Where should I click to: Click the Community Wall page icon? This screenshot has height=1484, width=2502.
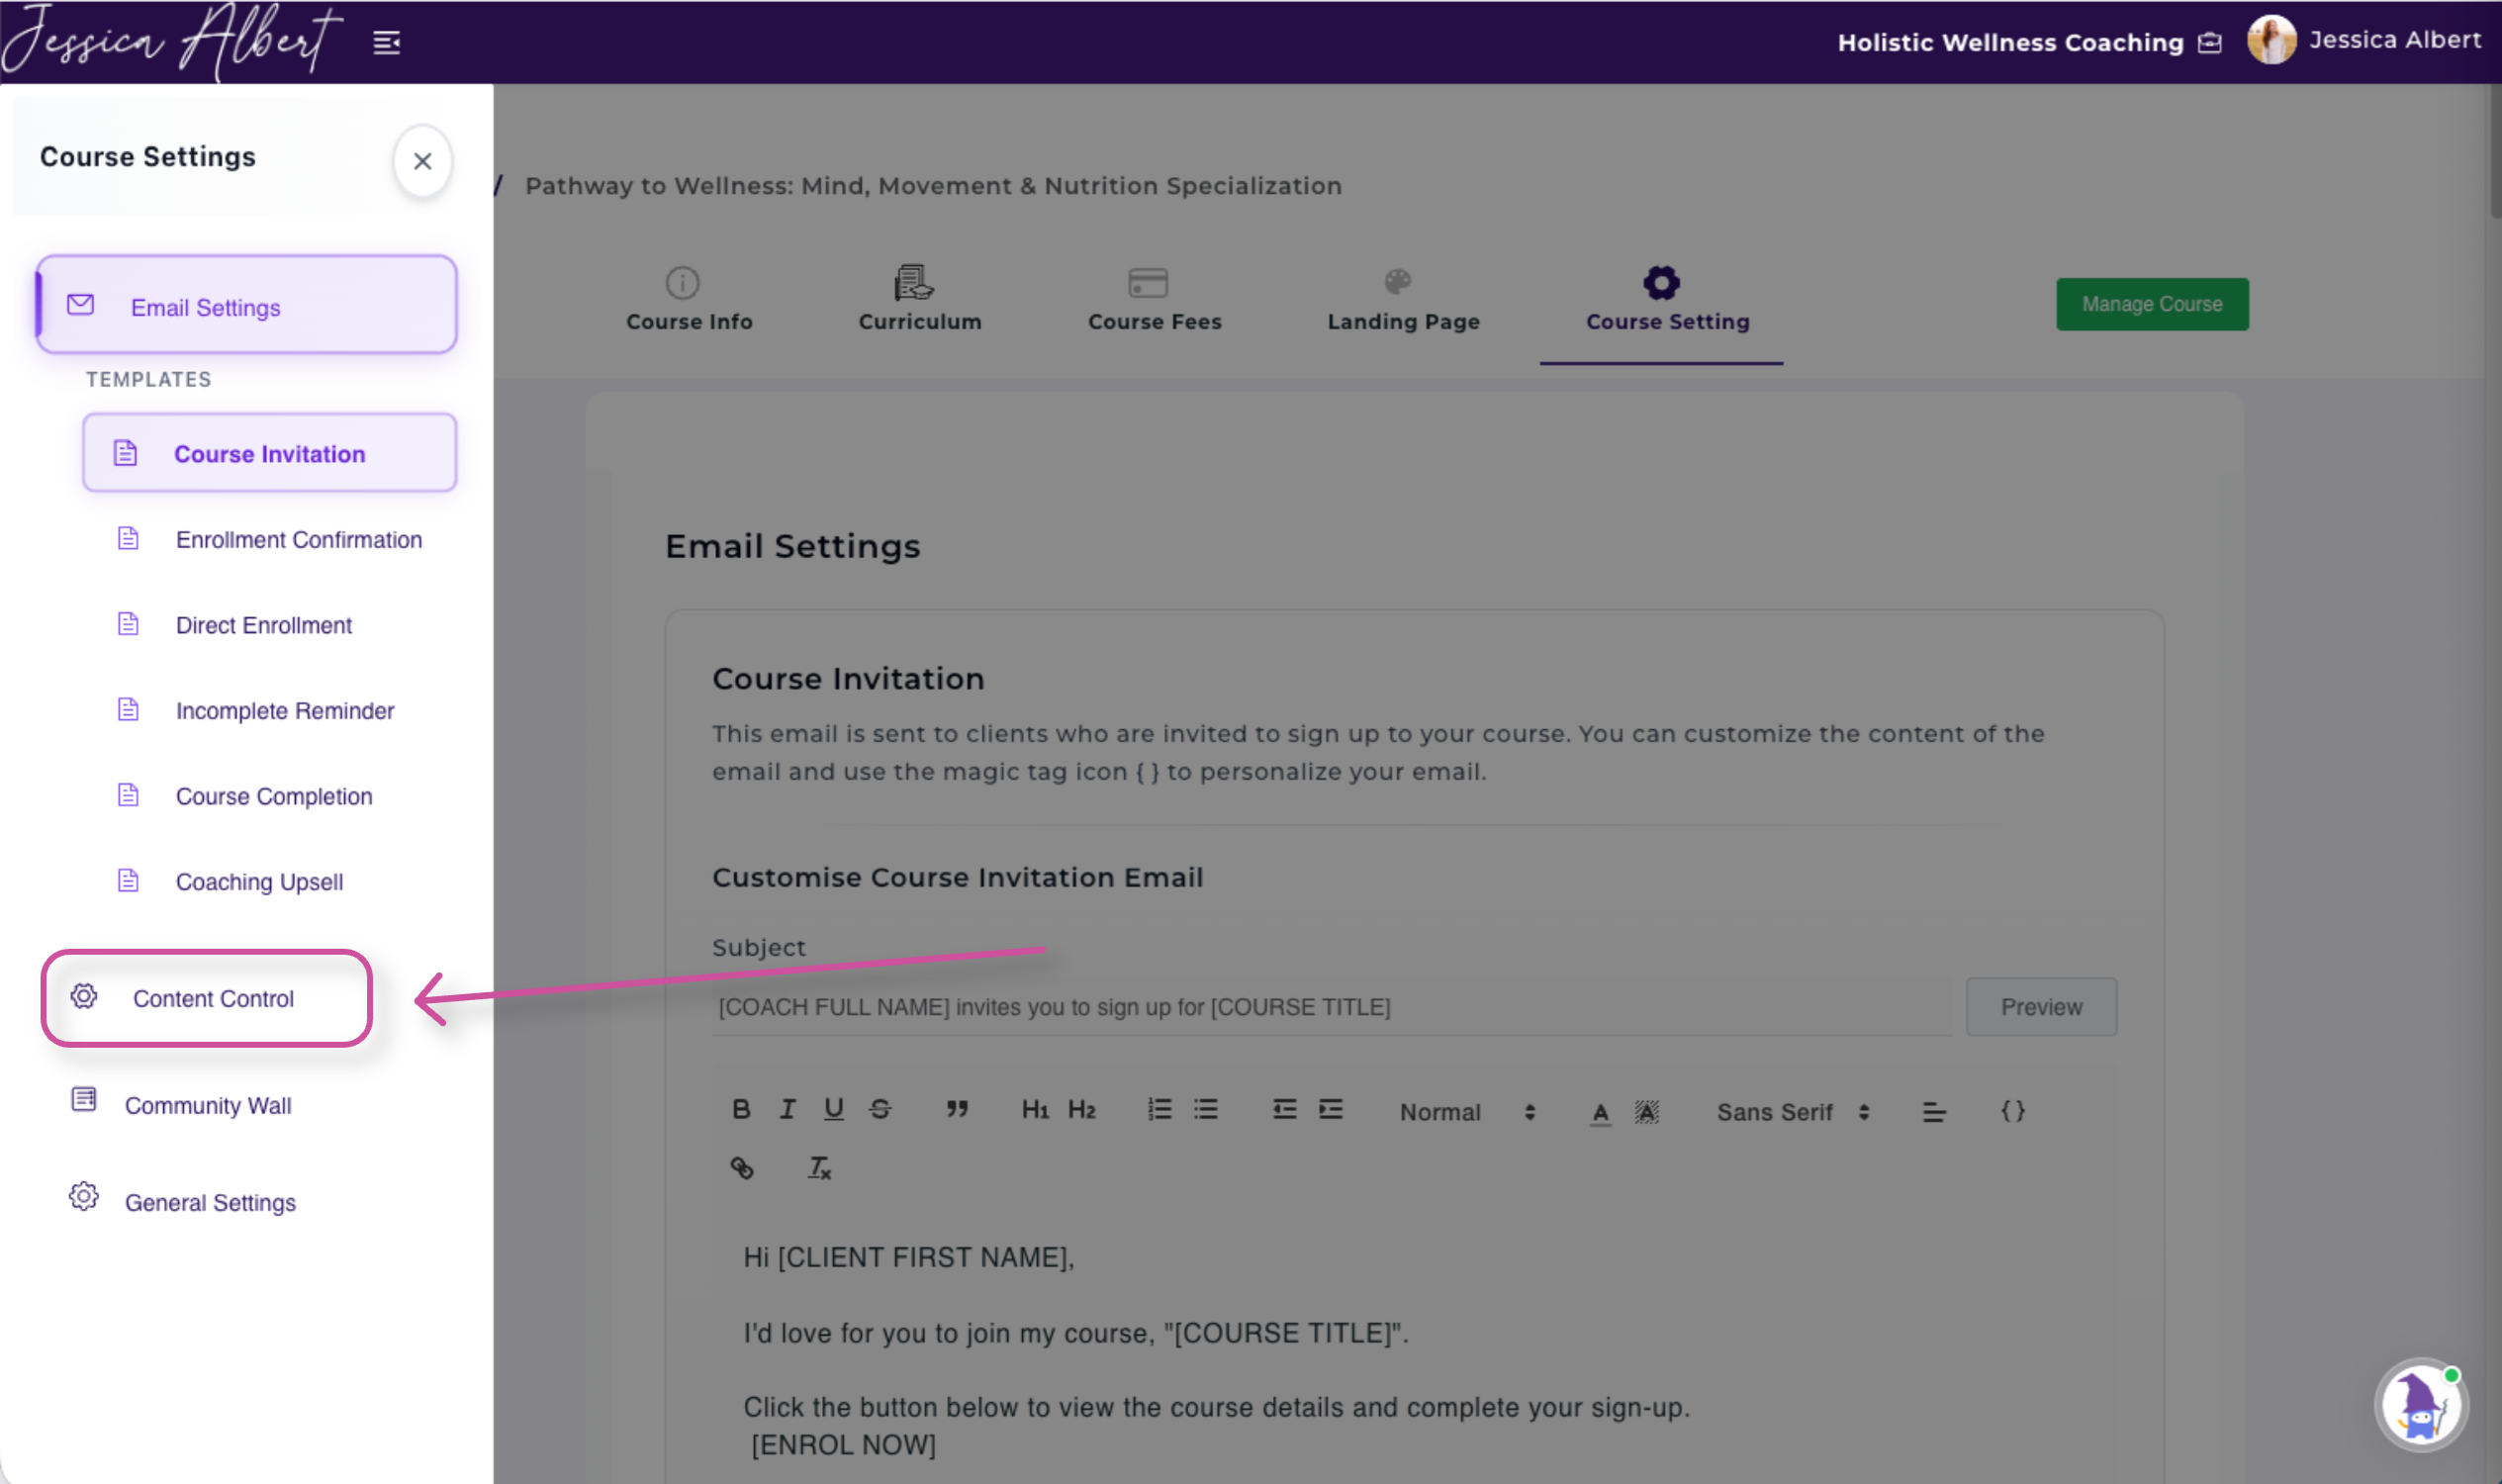click(x=84, y=1100)
